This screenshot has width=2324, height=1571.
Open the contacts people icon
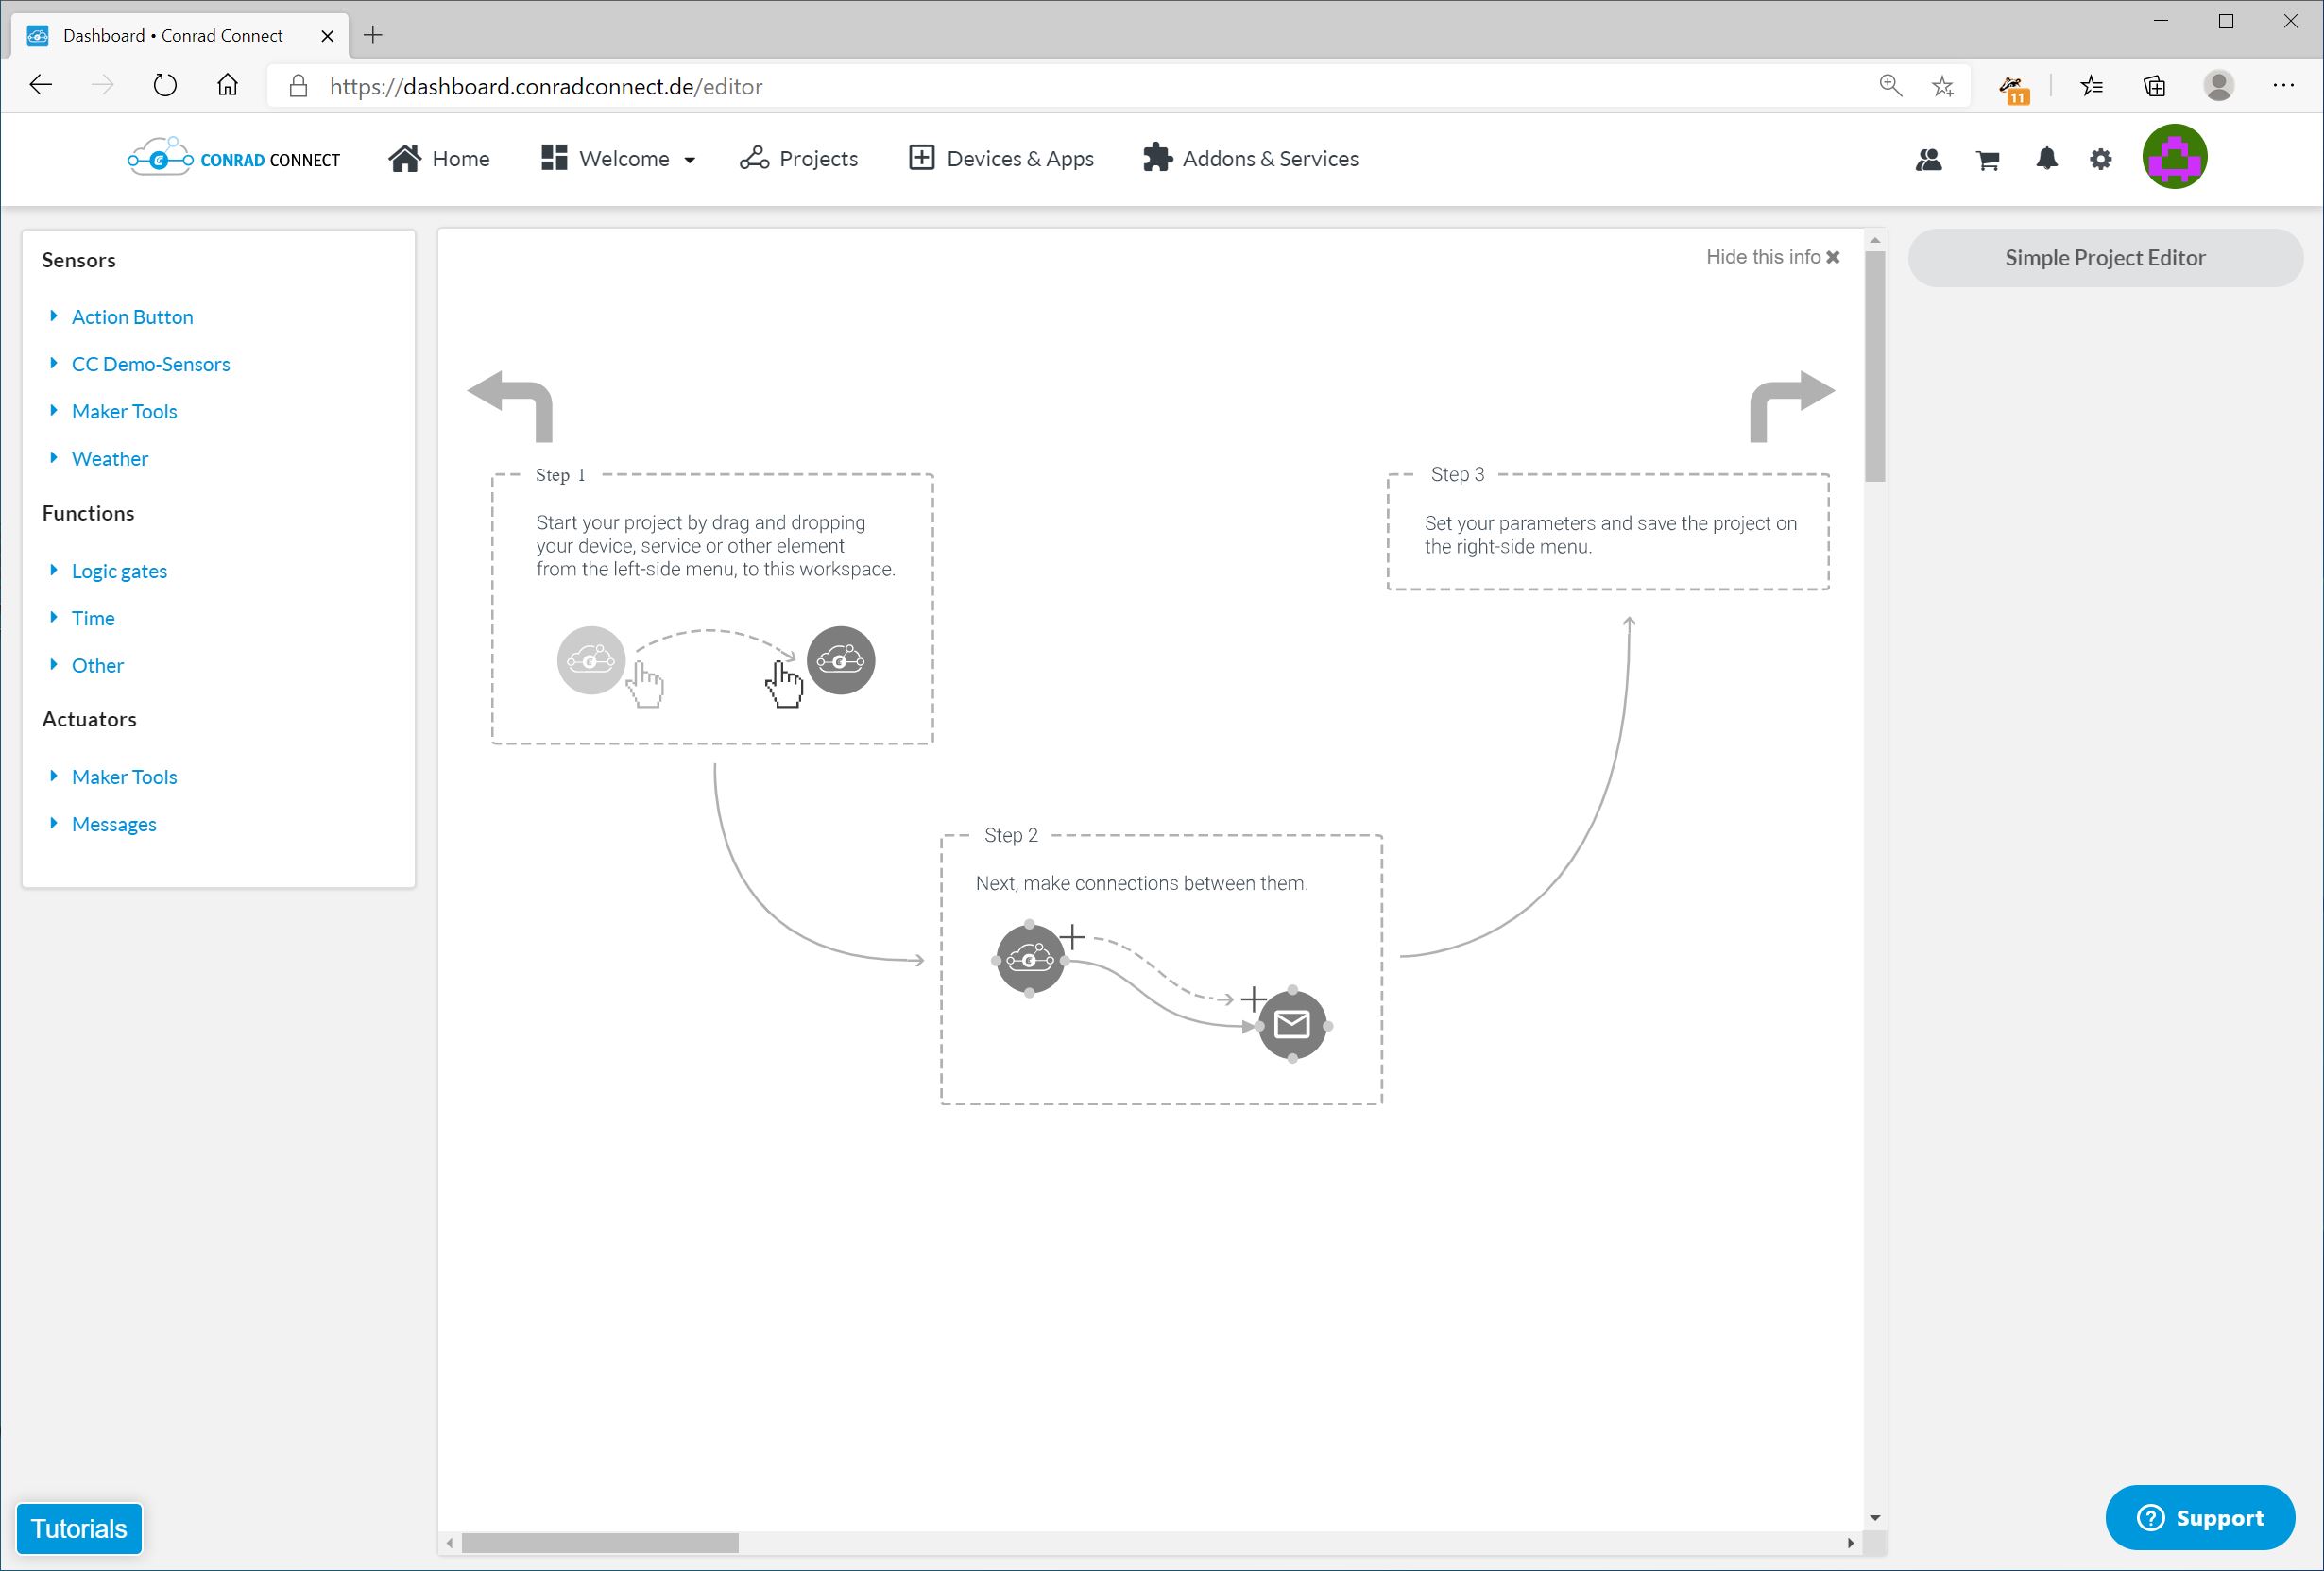click(1928, 159)
